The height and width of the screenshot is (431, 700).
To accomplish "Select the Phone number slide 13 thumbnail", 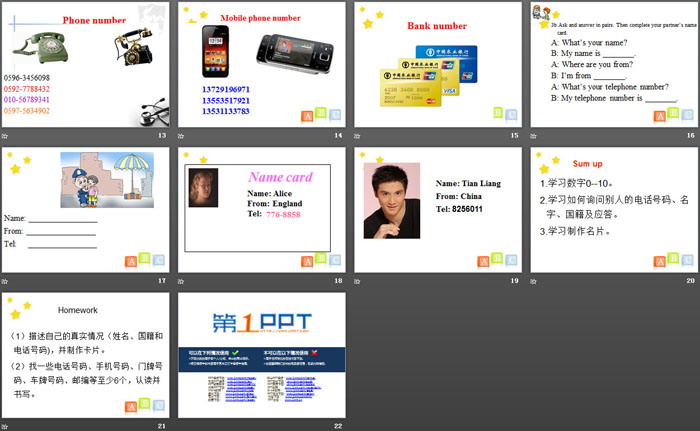I will click(x=85, y=65).
